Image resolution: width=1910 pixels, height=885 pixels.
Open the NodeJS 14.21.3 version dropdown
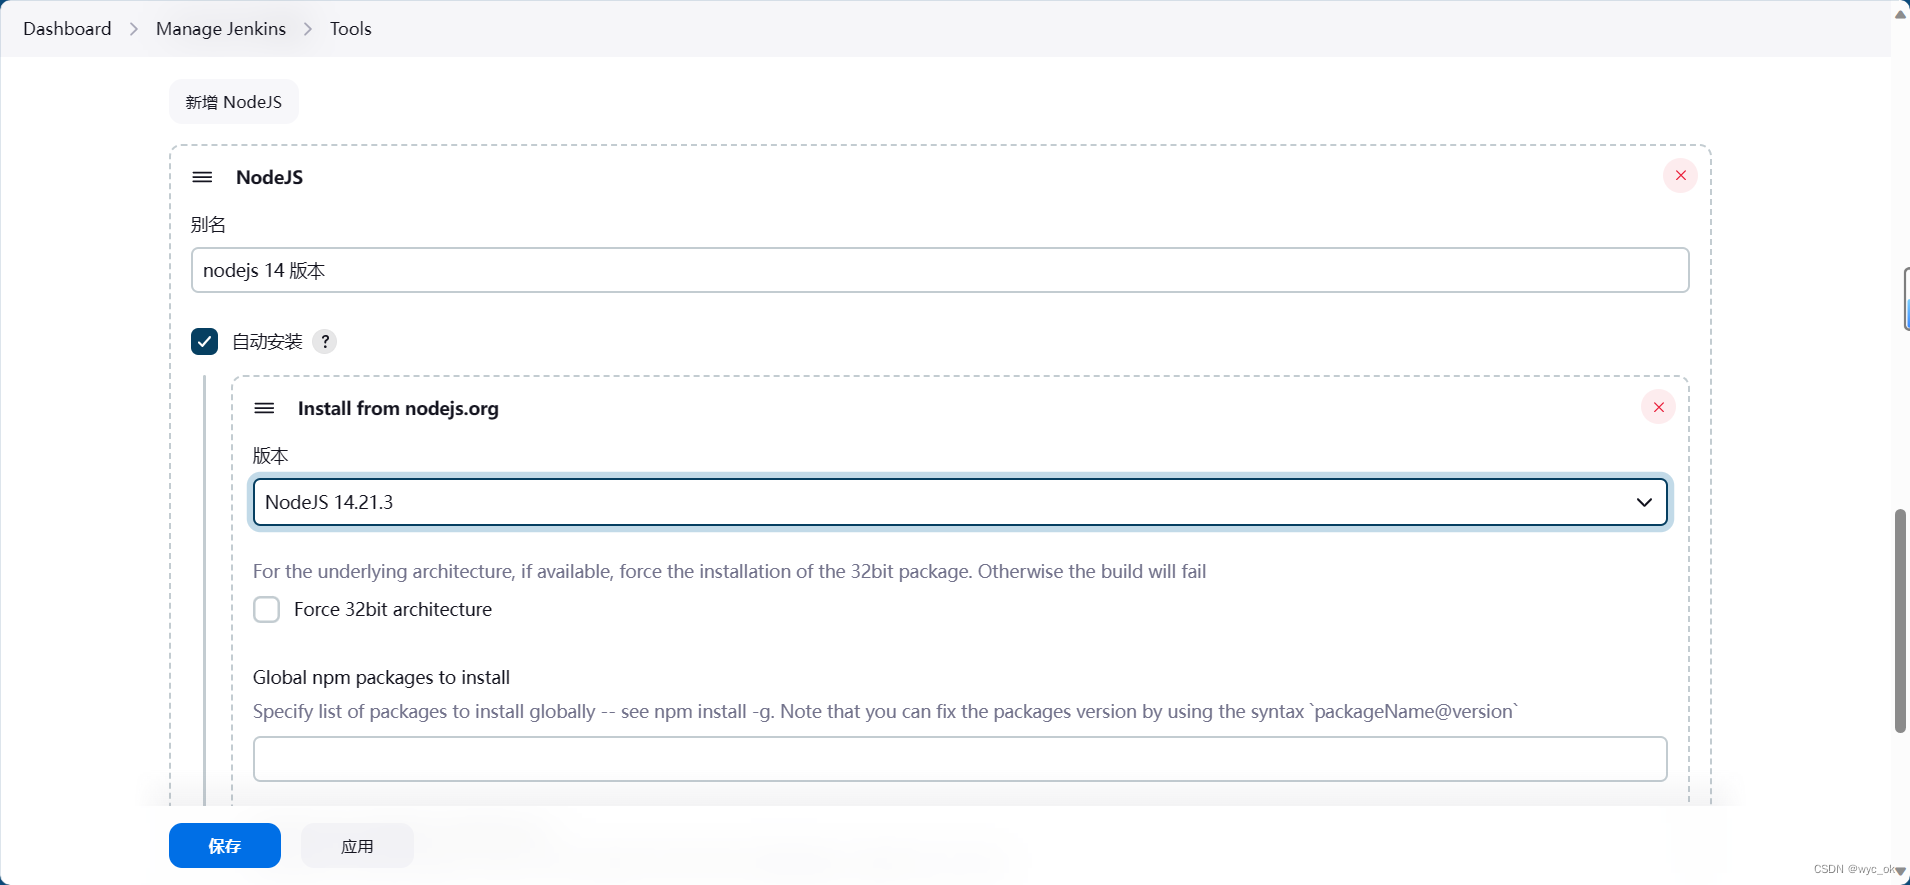[960, 502]
